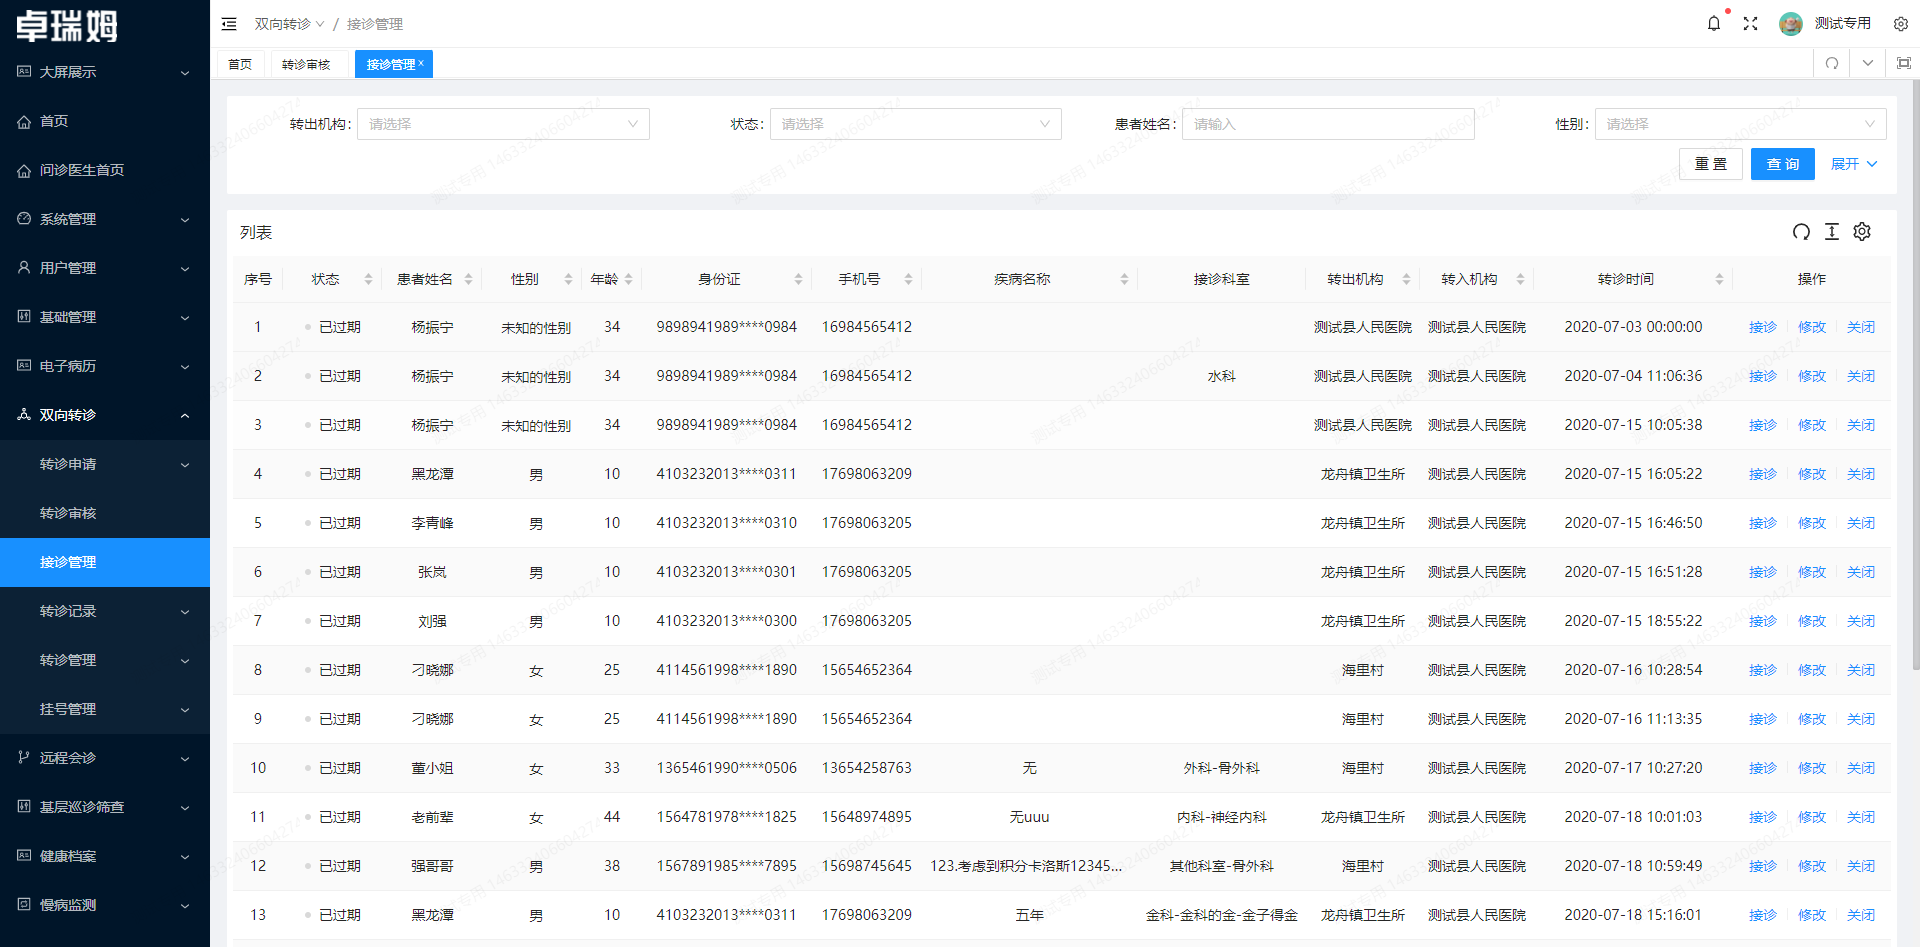Click 关闭 for row 8 刁晓娜
The width and height of the screenshot is (1920, 947).
coord(1861,670)
